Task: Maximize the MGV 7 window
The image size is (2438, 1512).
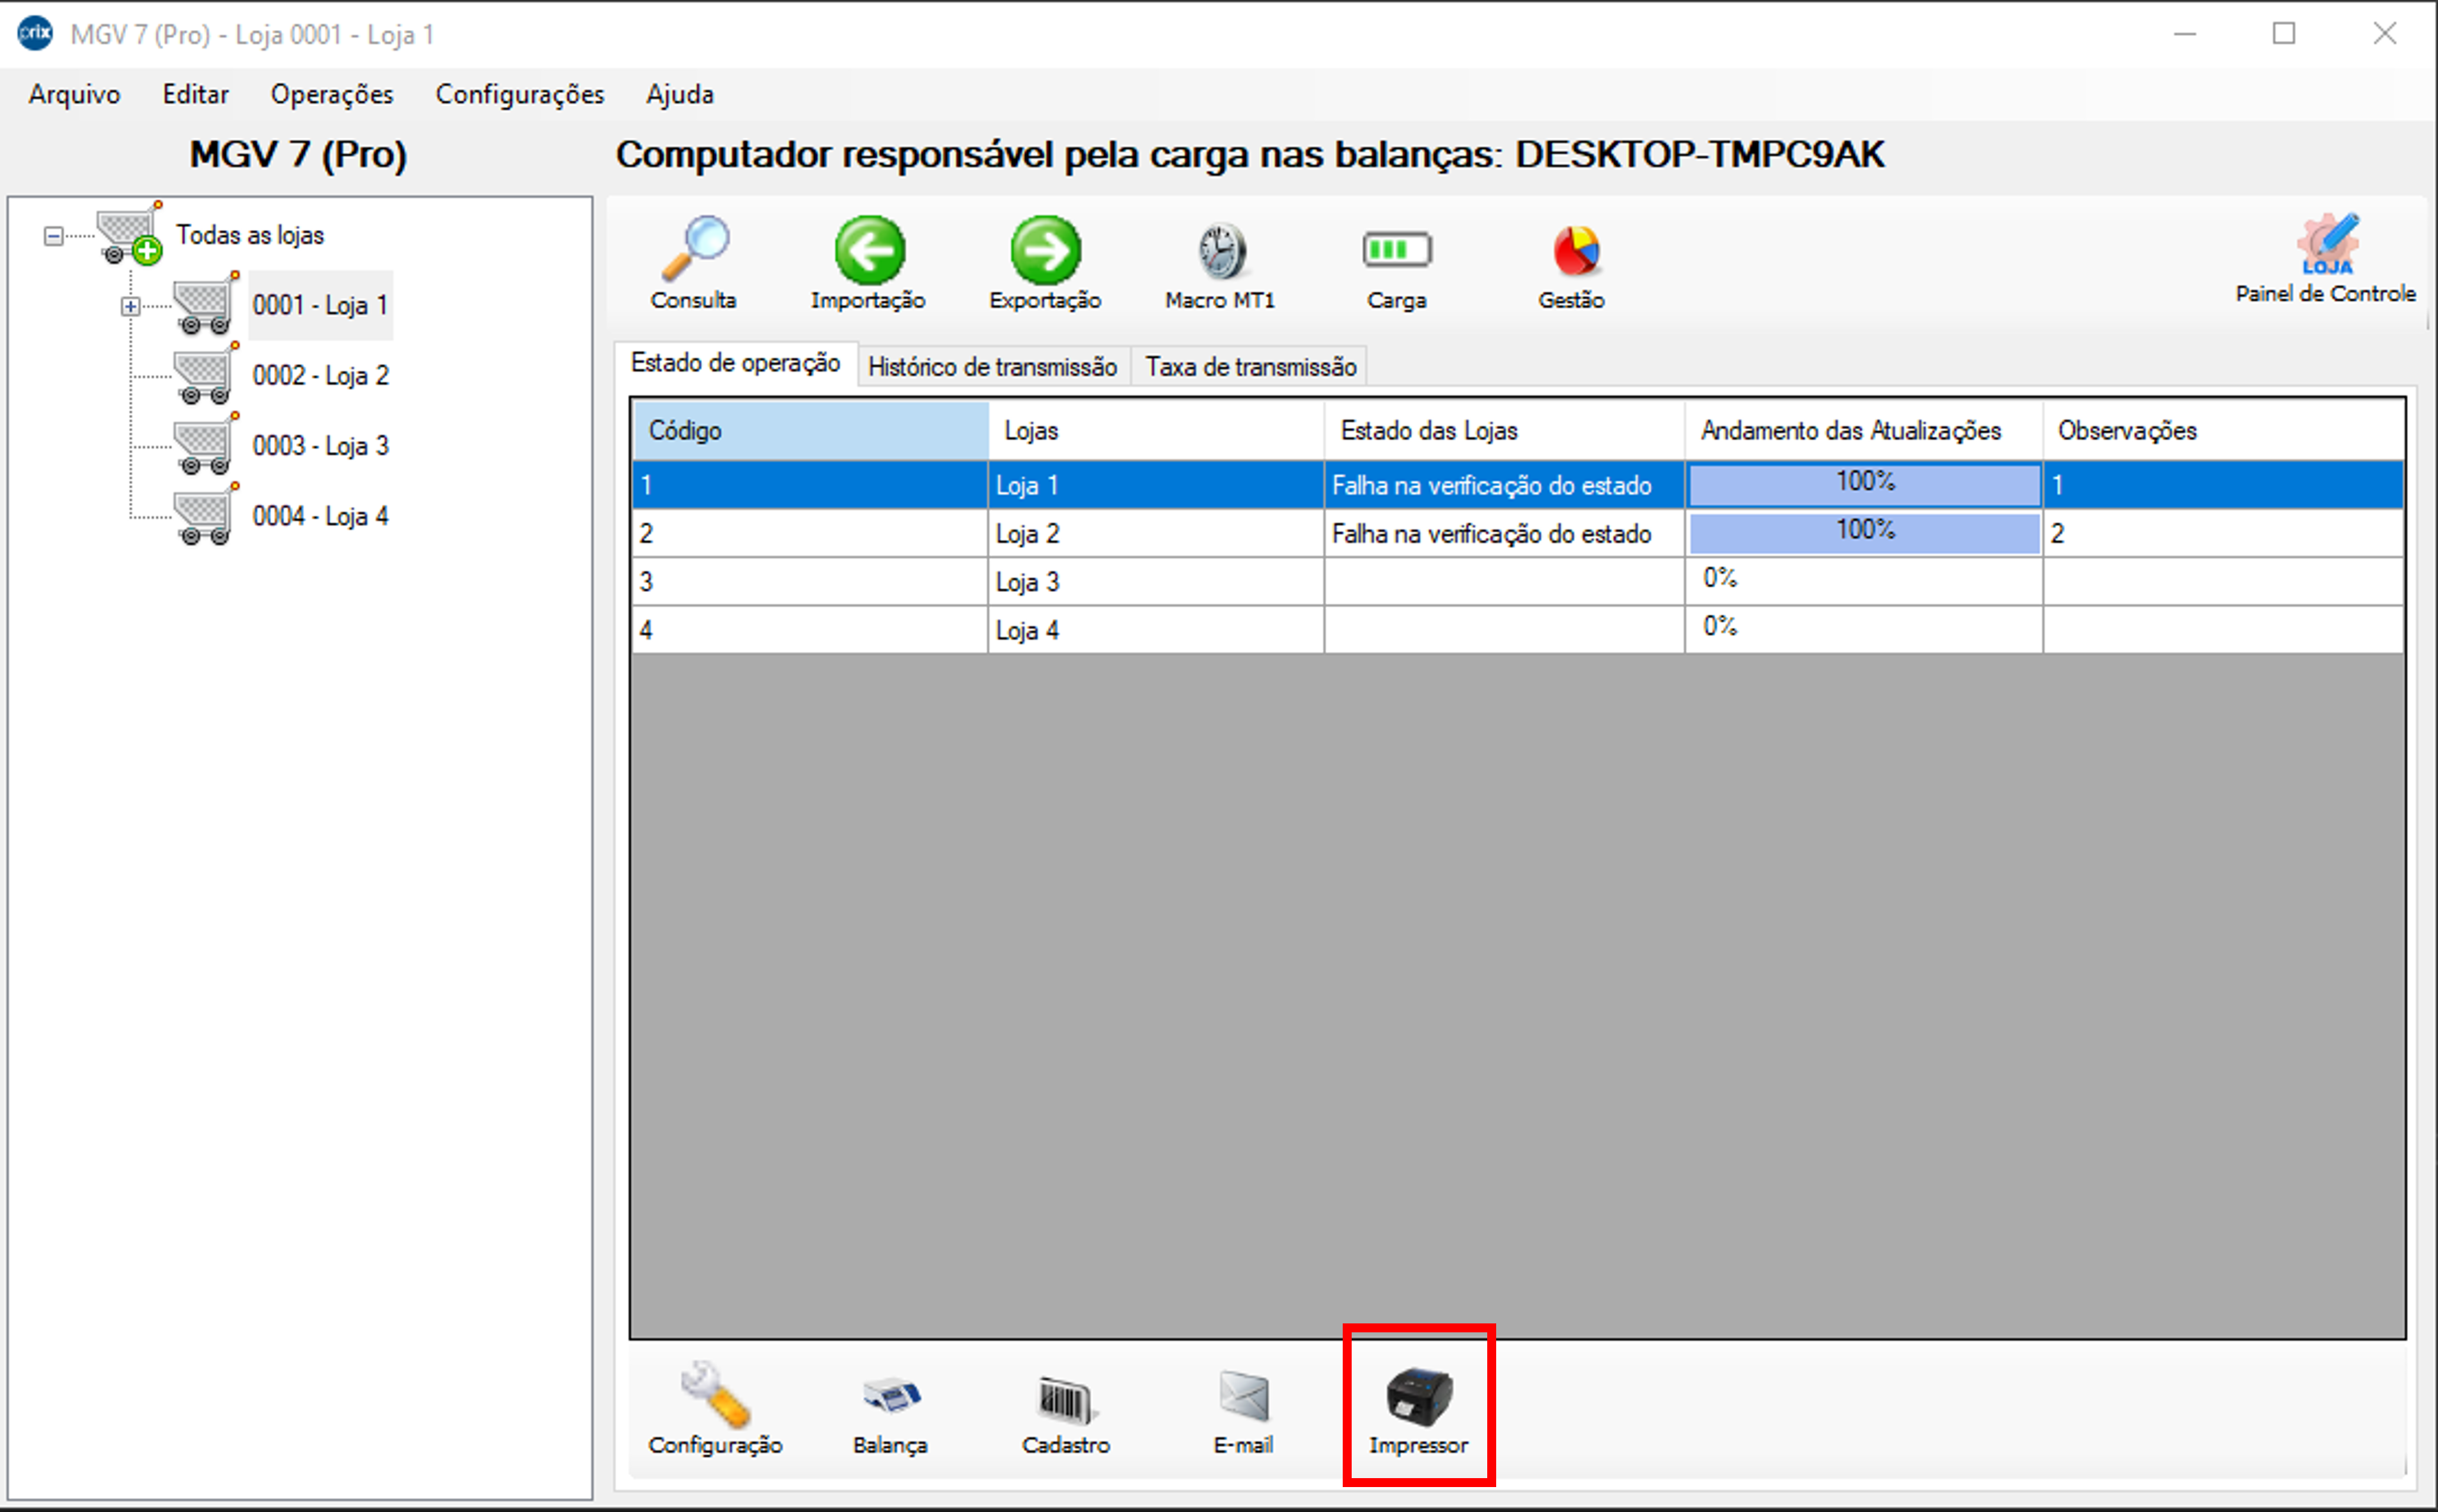Action: (2284, 34)
